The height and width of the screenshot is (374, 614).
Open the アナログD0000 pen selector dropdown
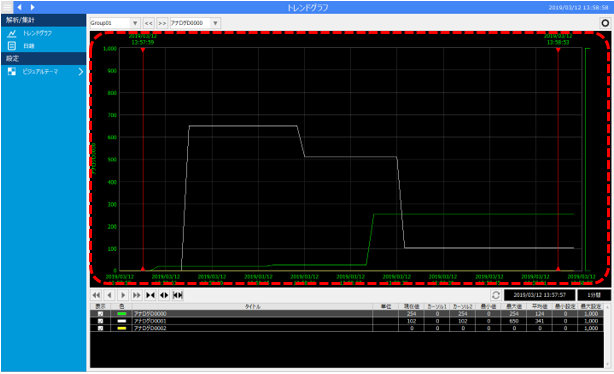pyautogui.click(x=215, y=23)
